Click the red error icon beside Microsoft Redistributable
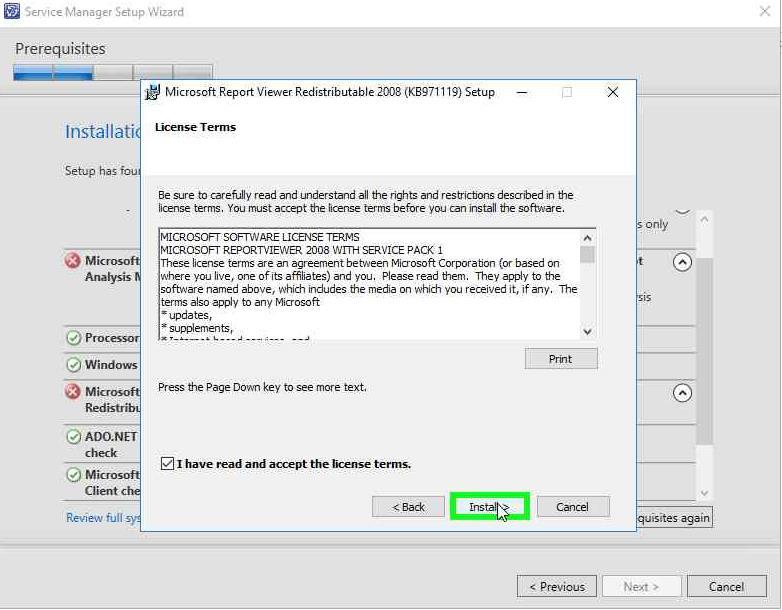 [x=73, y=391]
